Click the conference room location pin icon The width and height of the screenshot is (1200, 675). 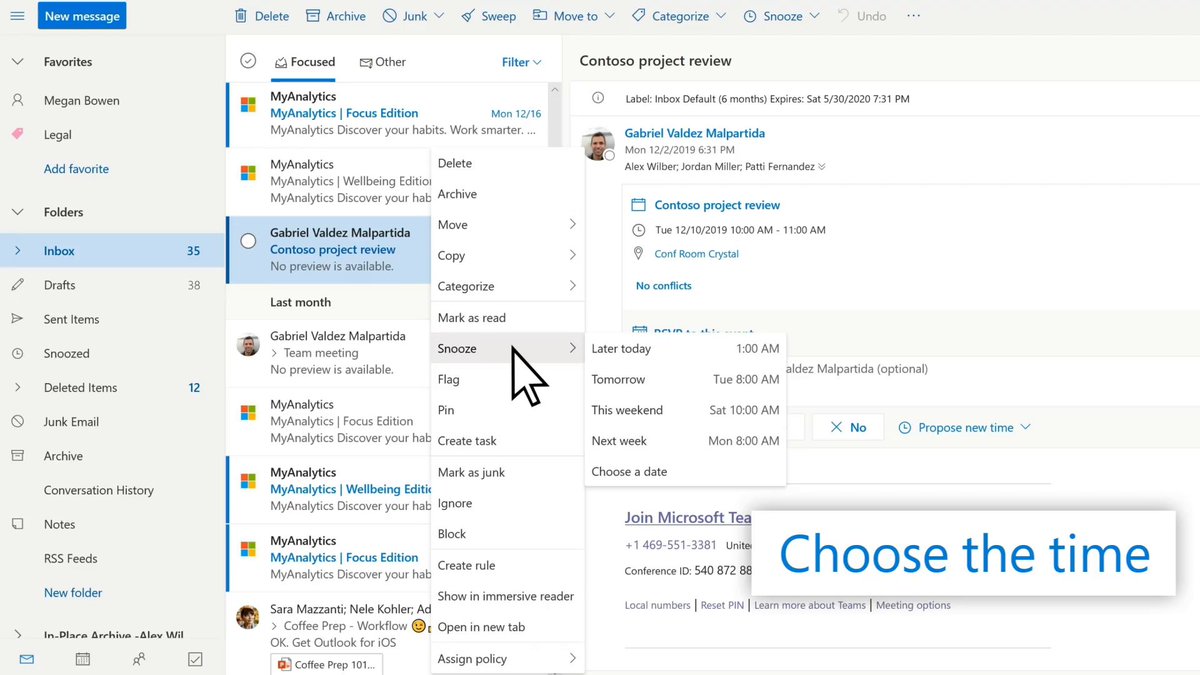pyautogui.click(x=638, y=254)
